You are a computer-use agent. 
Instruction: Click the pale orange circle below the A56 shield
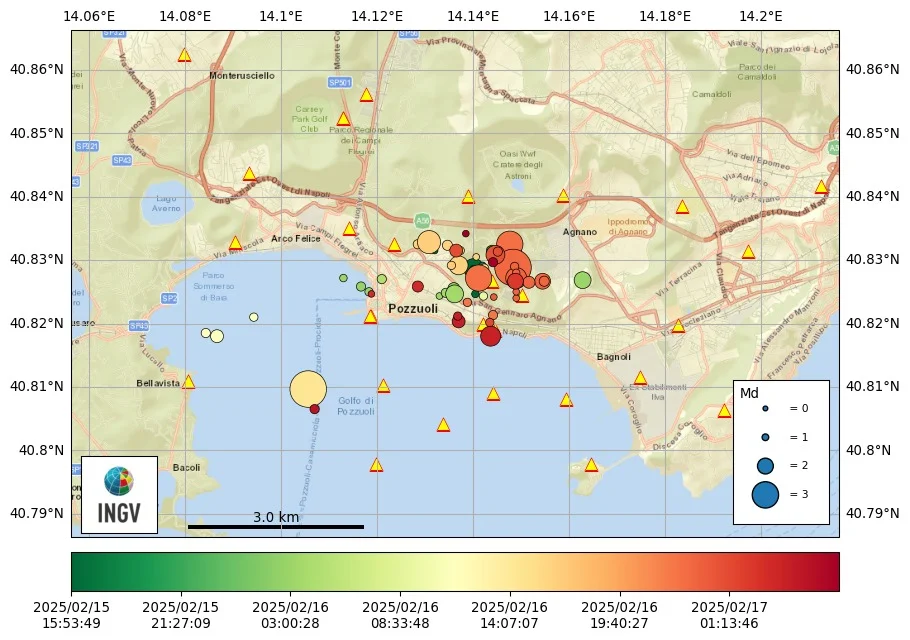tap(429, 242)
